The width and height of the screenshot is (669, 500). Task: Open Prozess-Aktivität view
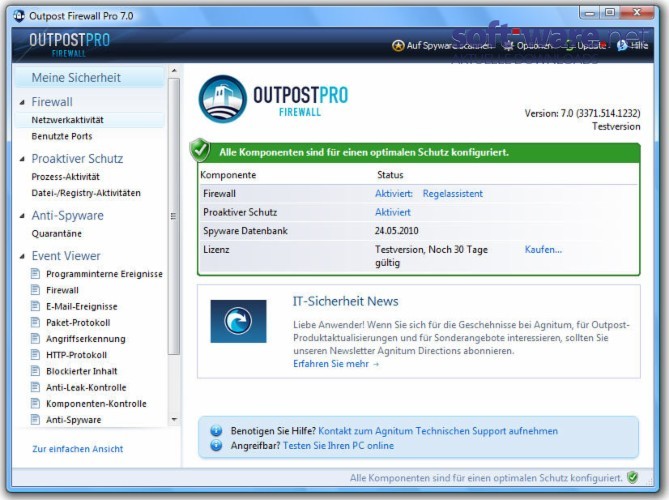[x=65, y=177]
